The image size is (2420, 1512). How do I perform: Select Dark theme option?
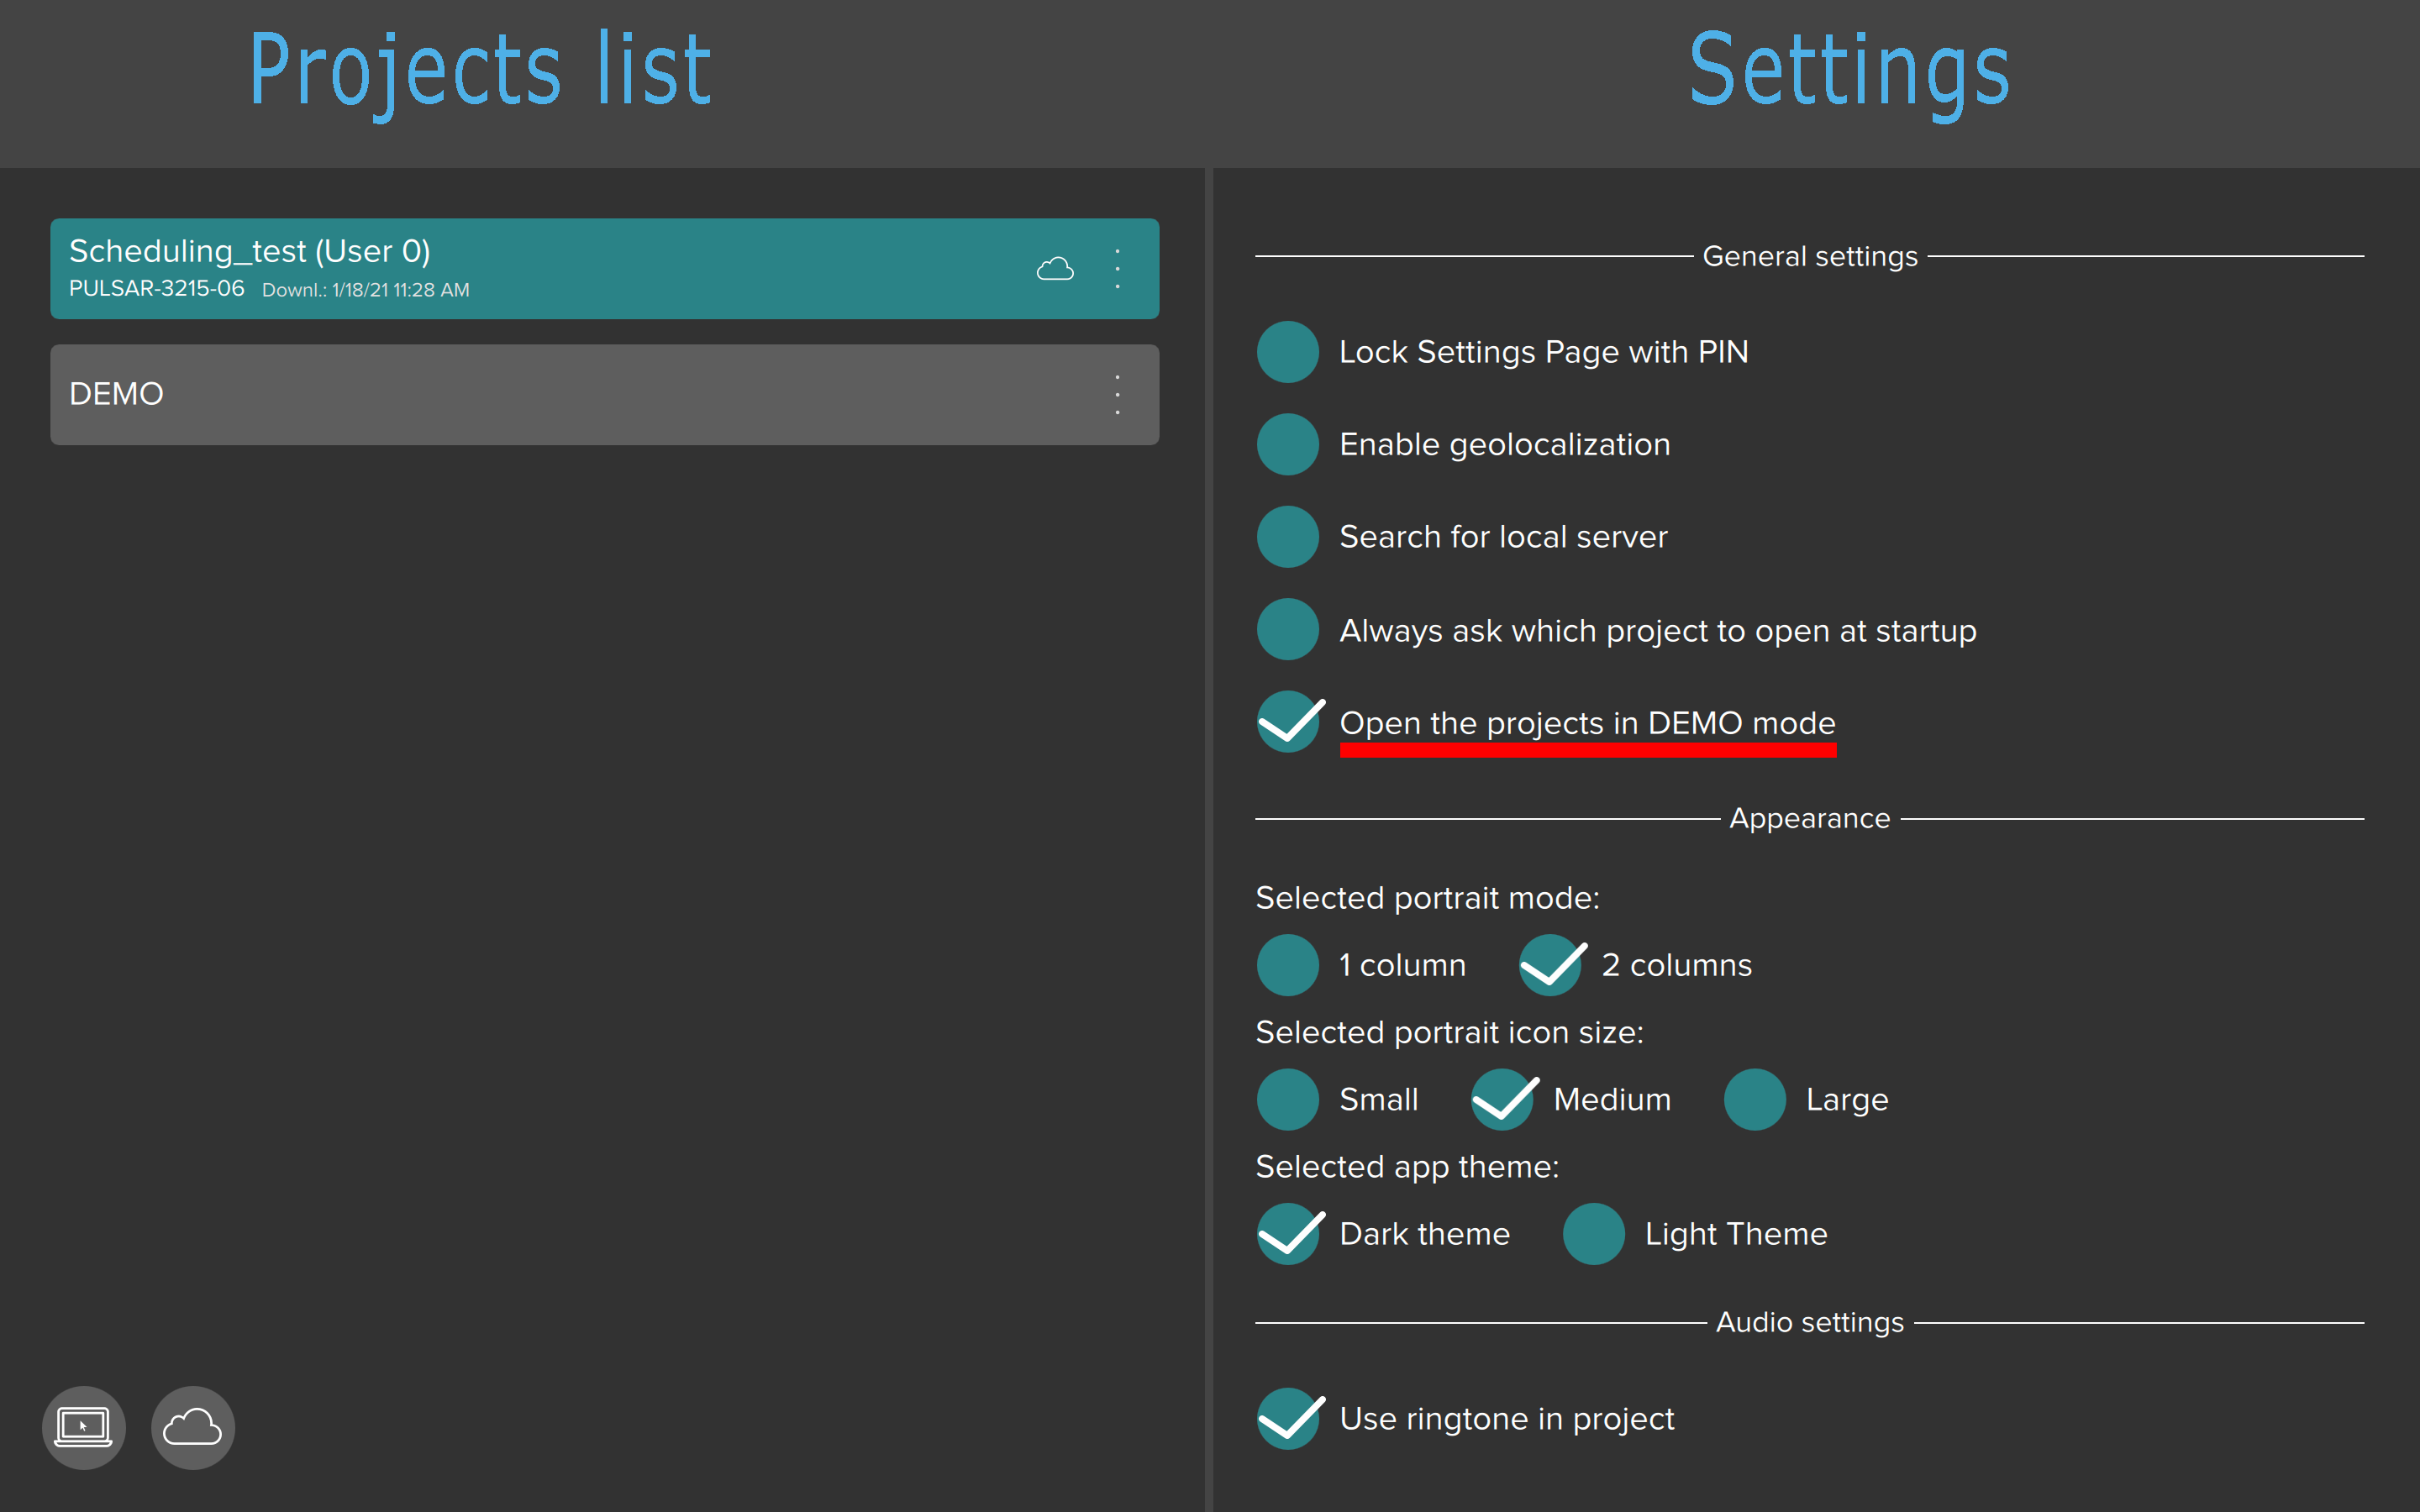point(1288,1234)
